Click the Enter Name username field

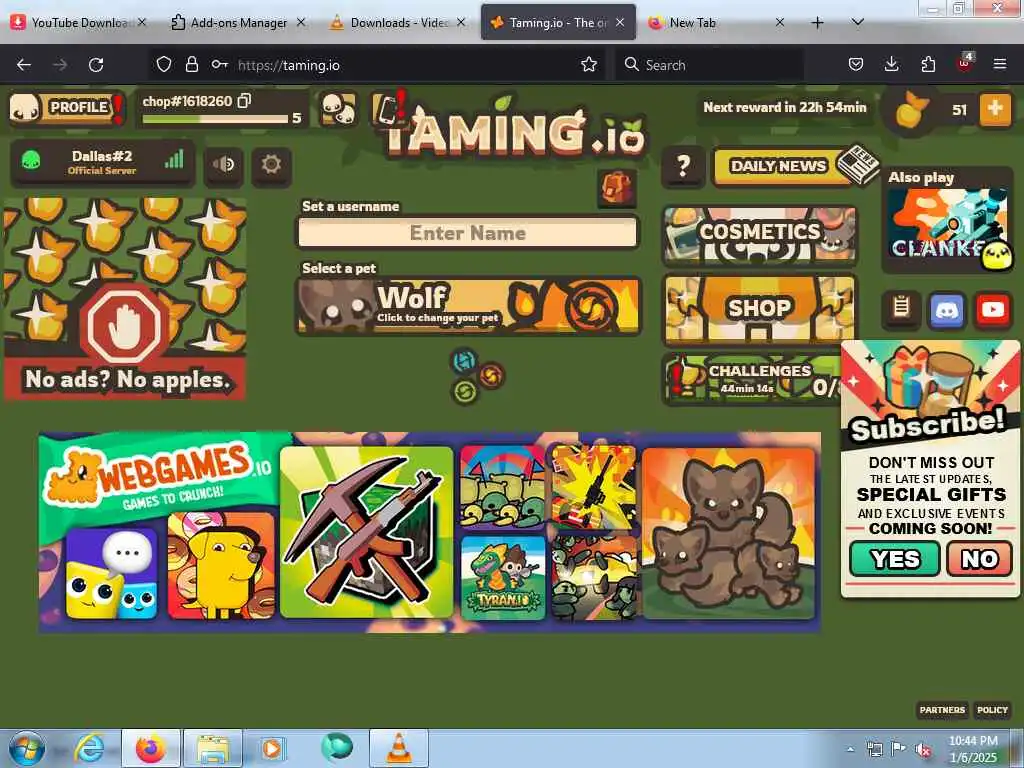tap(468, 232)
